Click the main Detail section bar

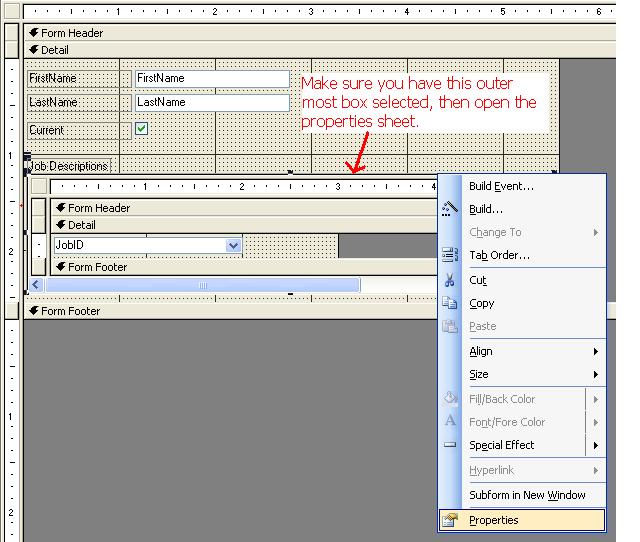320,50
